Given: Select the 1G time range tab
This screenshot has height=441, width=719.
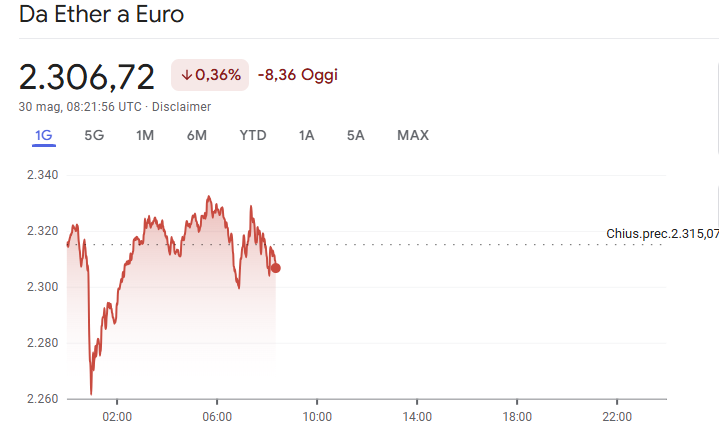Looking at the screenshot, I should pyautogui.click(x=44, y=135).
